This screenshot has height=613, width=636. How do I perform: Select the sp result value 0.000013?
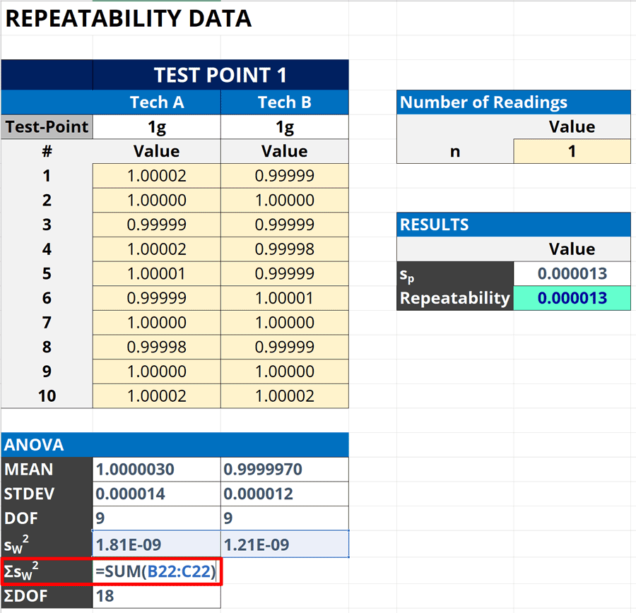coord(572,274)
